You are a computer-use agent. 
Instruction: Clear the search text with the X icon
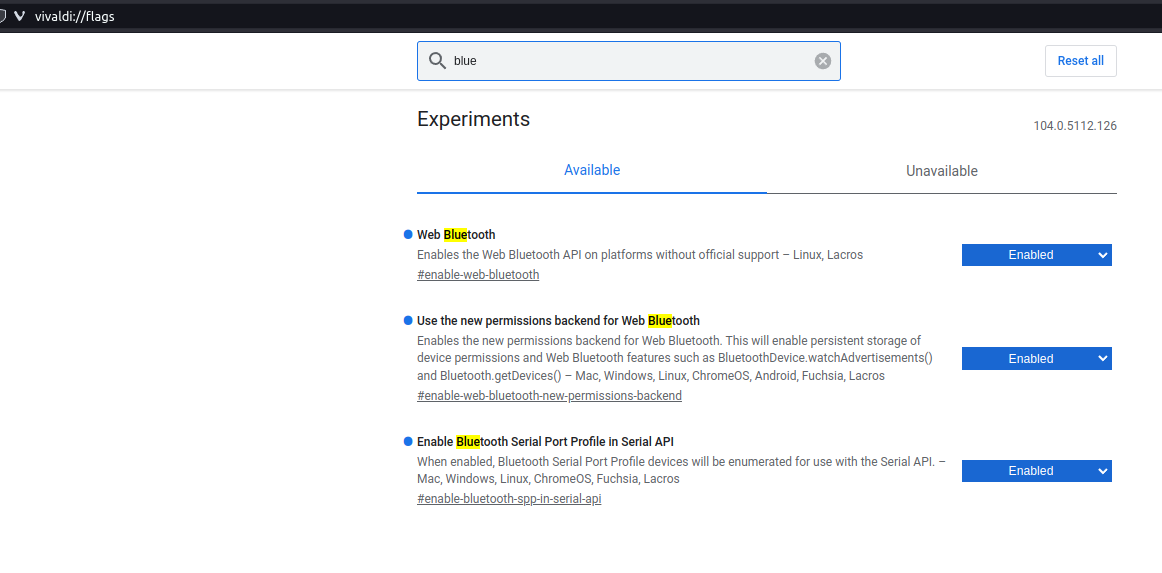(823, 61)
